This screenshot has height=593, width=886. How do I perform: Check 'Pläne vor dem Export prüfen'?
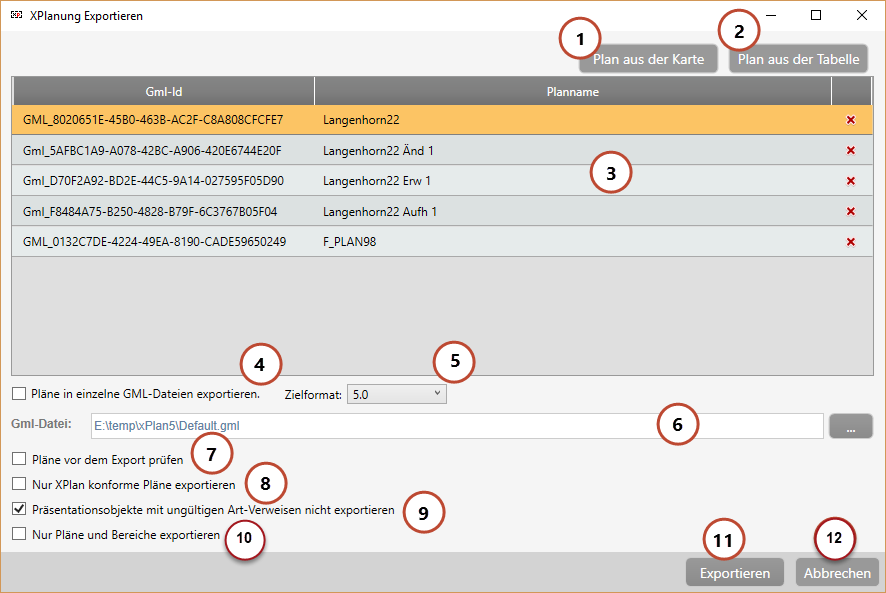click(x=17, y=459)
